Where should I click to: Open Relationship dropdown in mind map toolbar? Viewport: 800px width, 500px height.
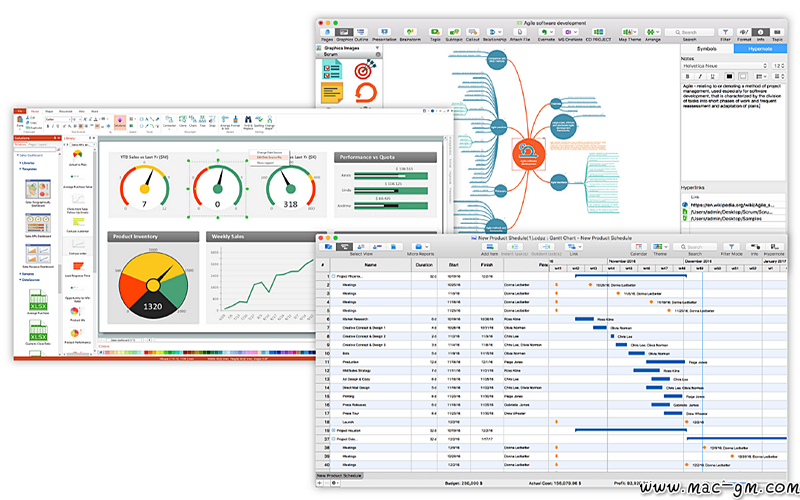(494, 32)
